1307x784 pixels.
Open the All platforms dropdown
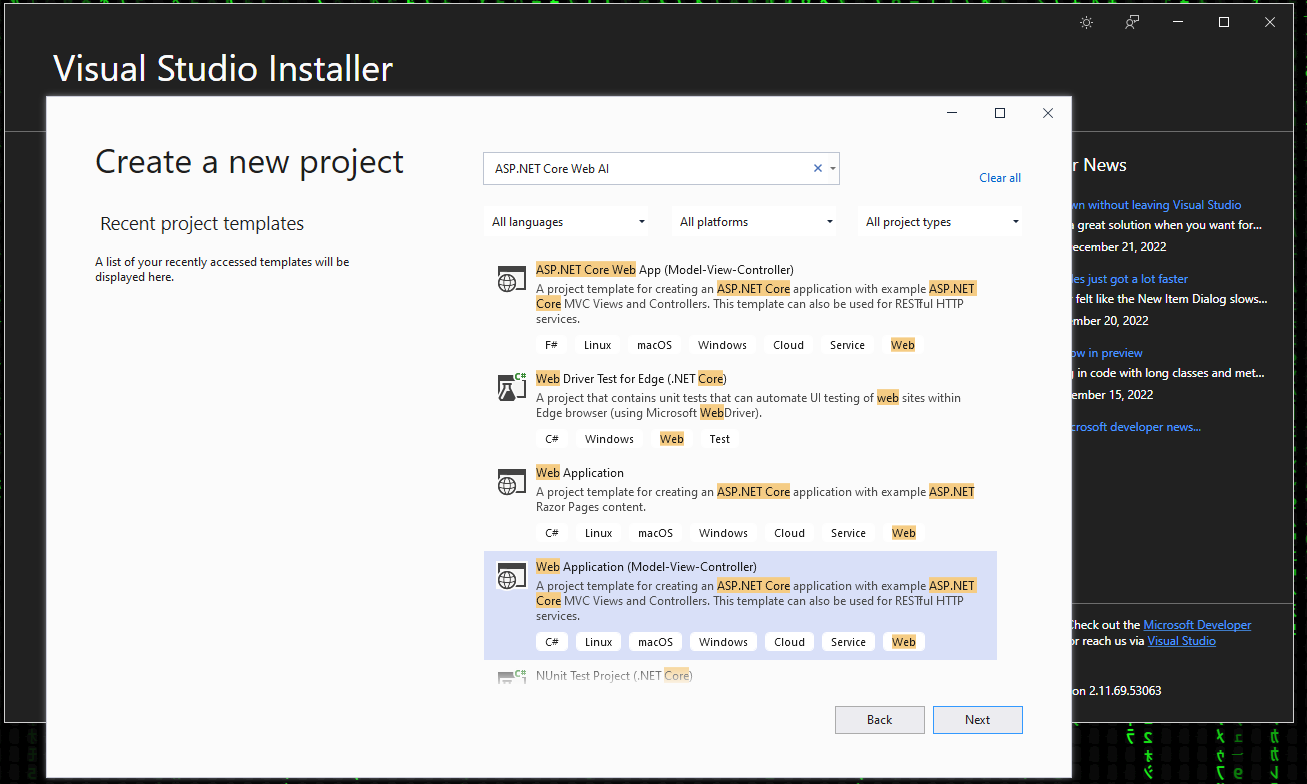tap(754, 221)
